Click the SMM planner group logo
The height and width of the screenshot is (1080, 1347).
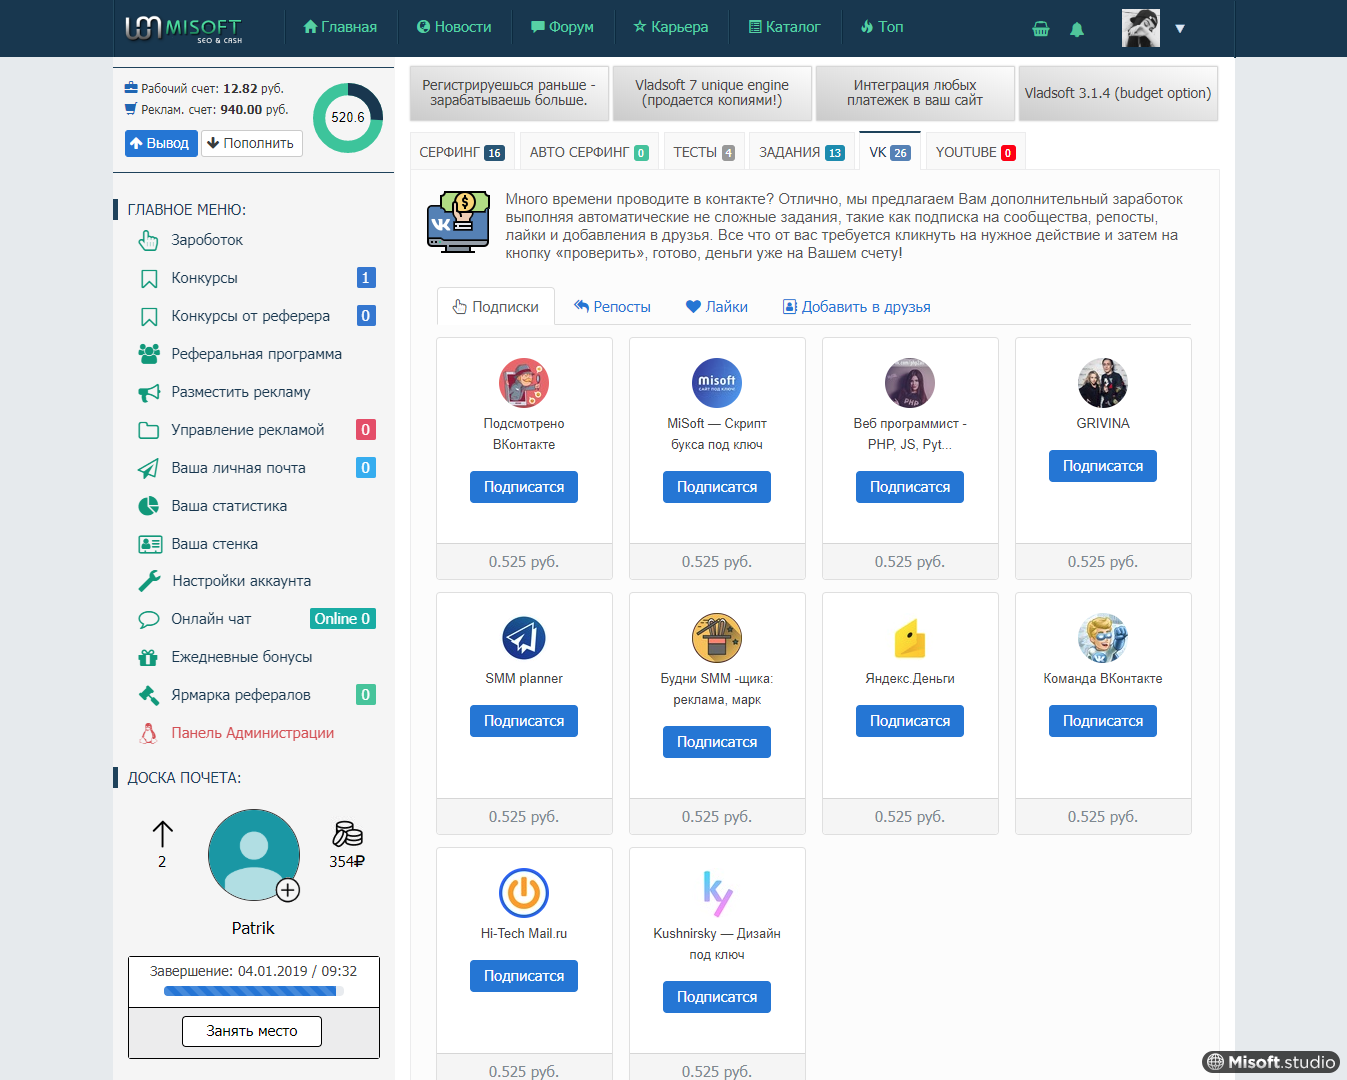click(x=524, y=637)
